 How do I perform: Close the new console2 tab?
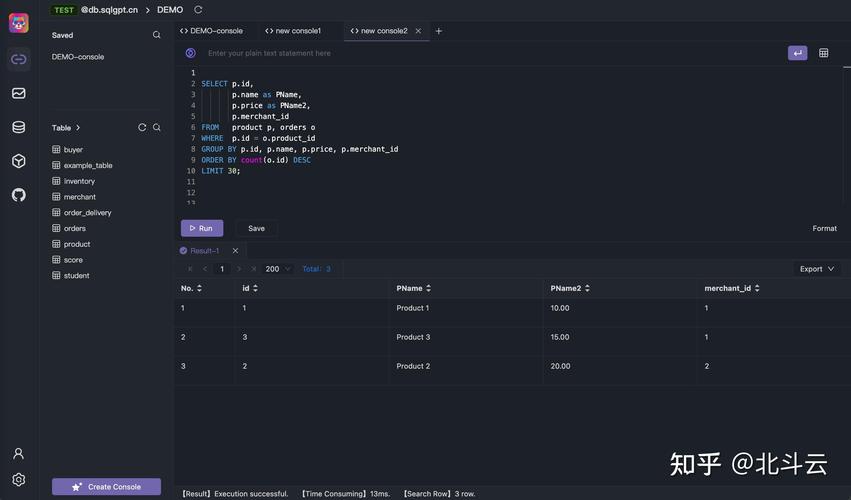[x=418, y=31]
